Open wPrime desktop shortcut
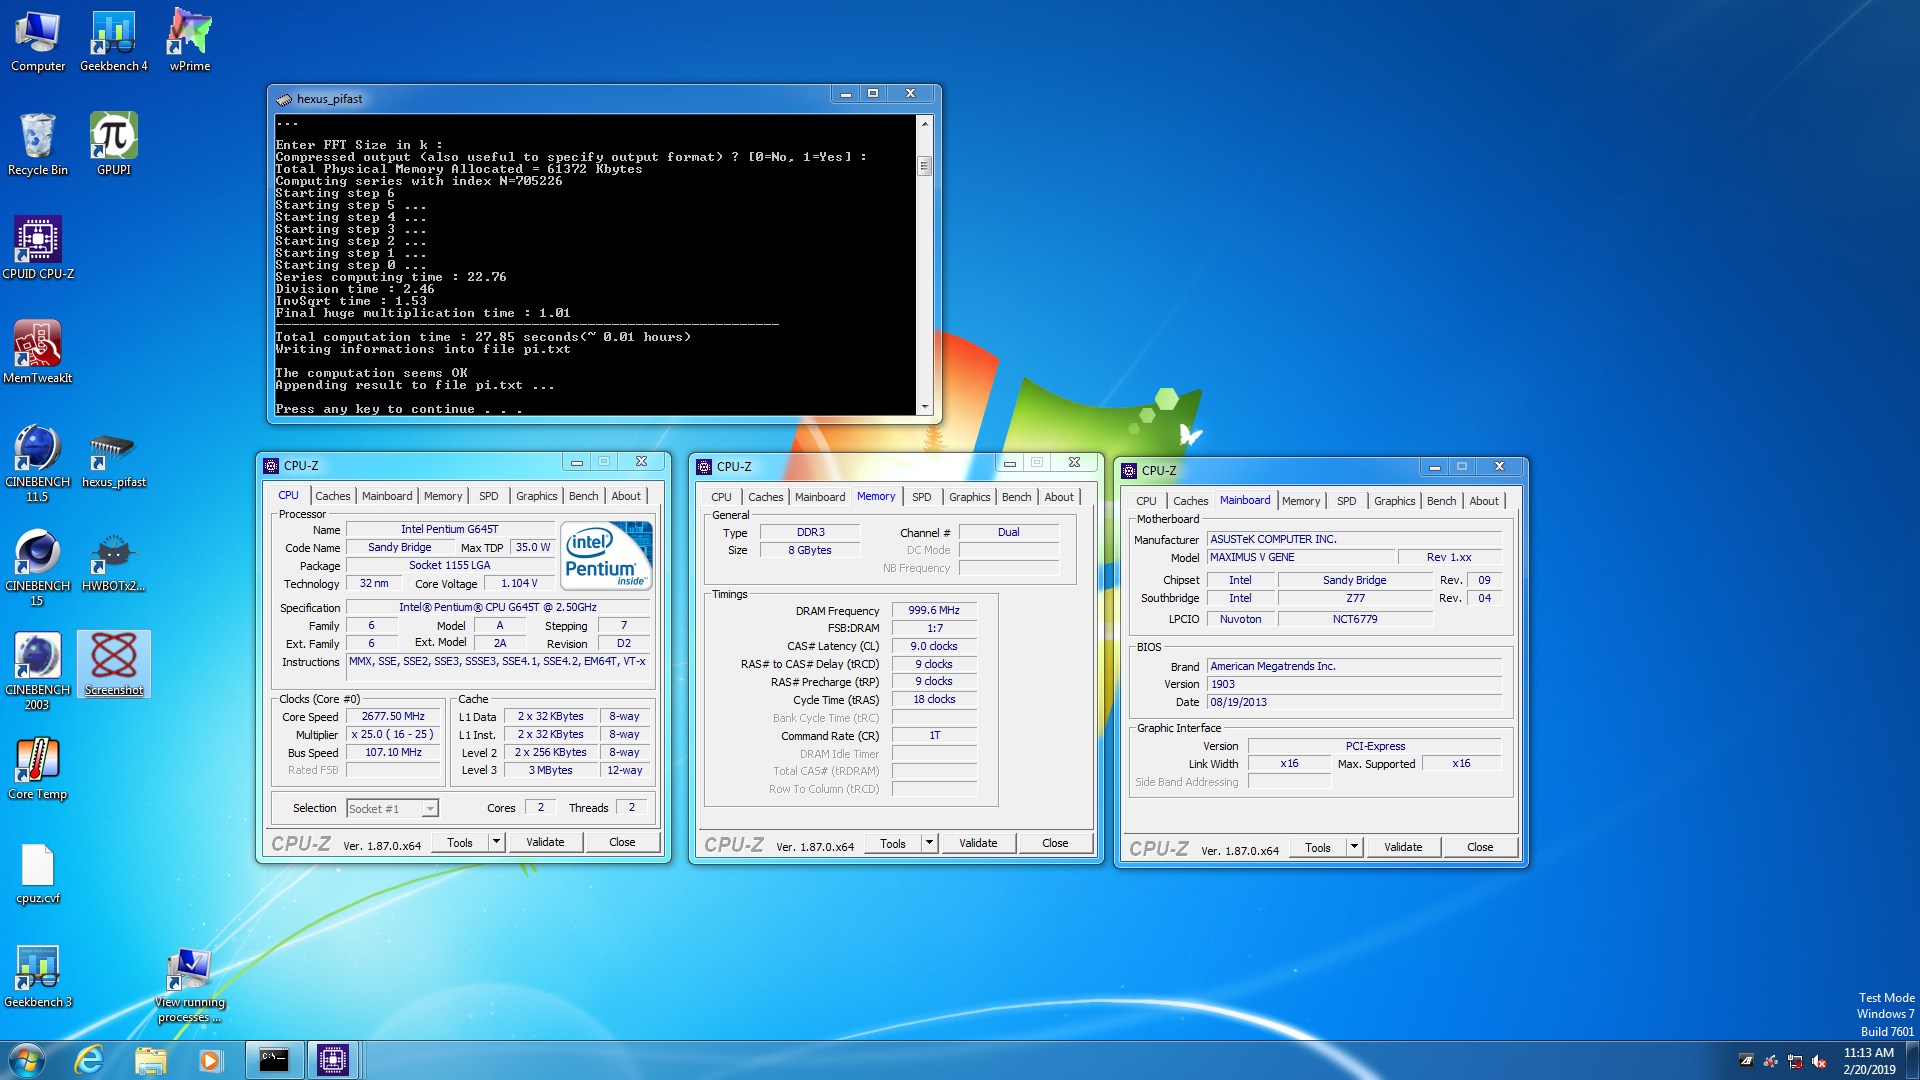This screenshot has height=1080, width=1920. click(190, 42)
